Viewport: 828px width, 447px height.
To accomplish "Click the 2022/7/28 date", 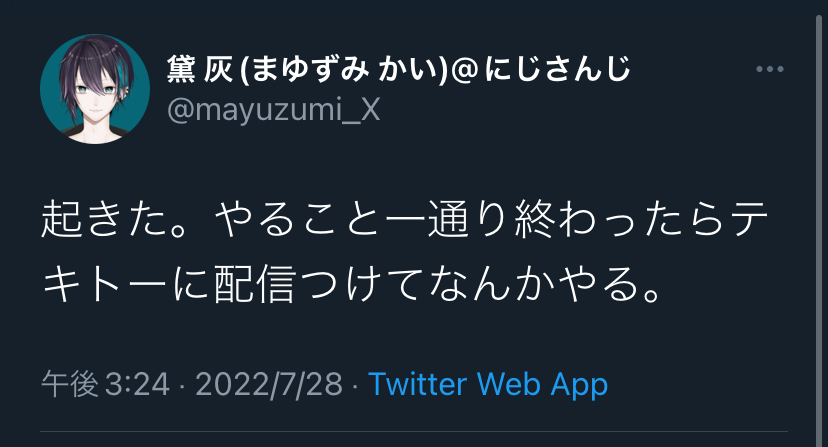I will 269,384.
